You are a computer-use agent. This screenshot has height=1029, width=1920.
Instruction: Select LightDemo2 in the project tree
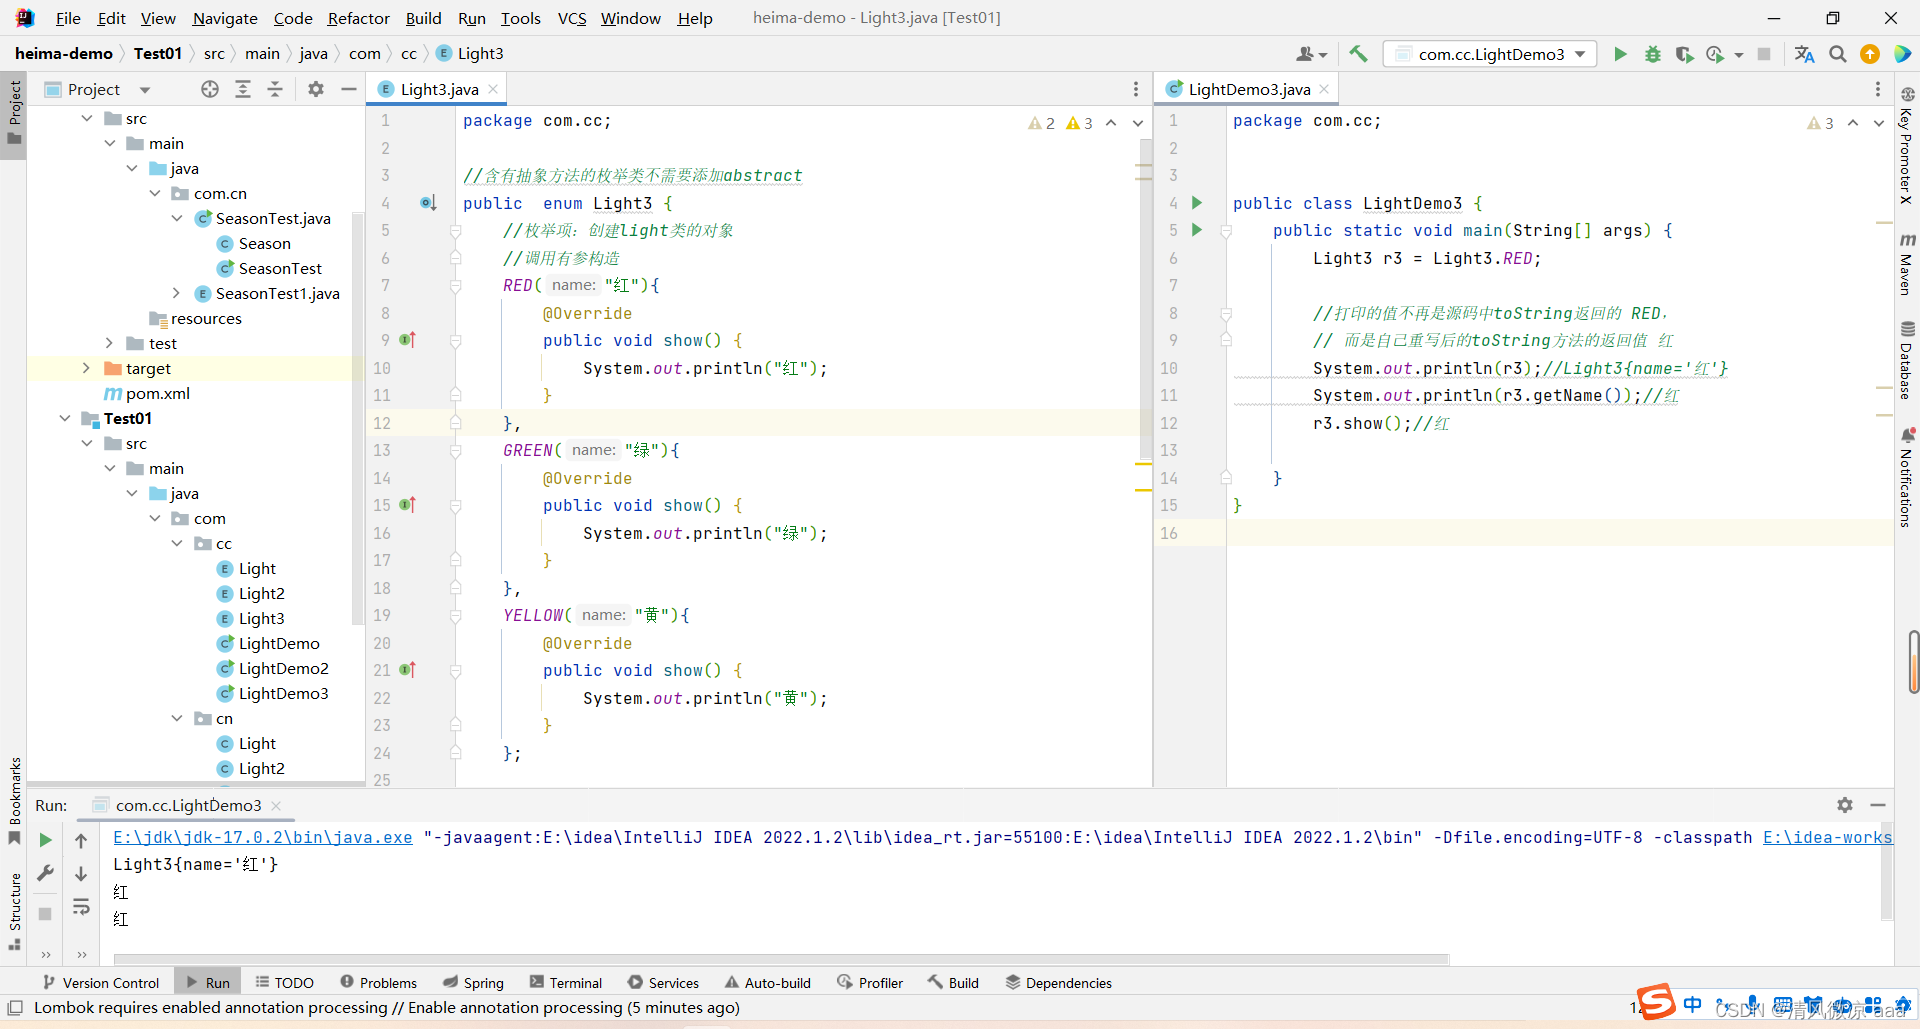click(x=283, y=668)
